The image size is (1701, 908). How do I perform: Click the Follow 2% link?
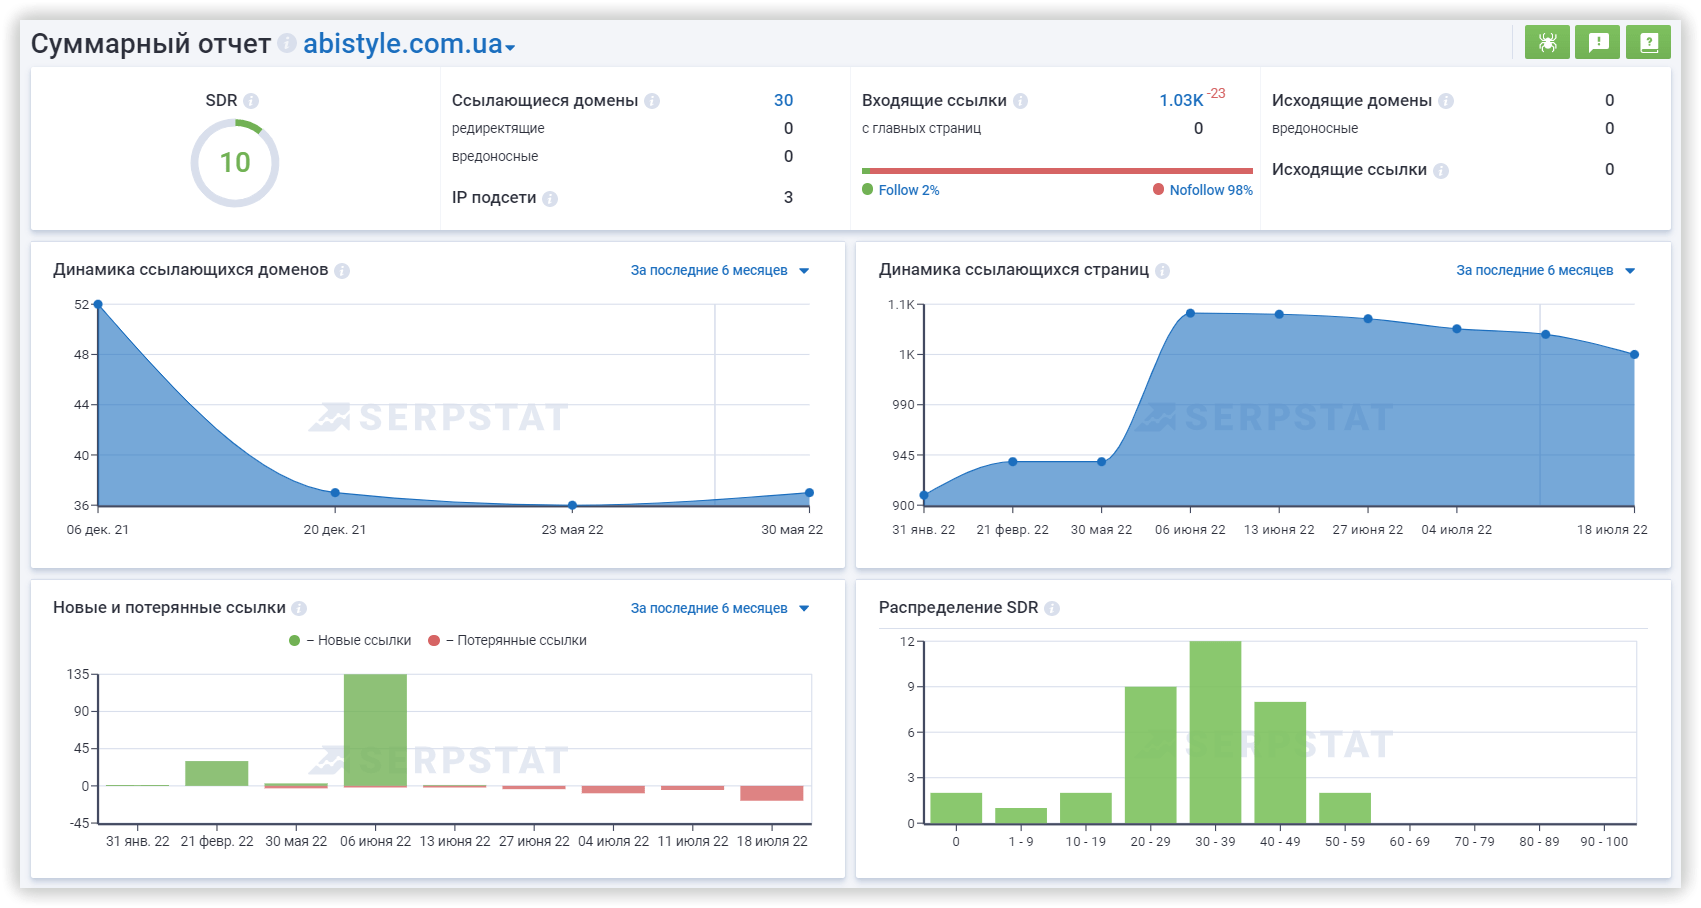[x=908, y=190]
